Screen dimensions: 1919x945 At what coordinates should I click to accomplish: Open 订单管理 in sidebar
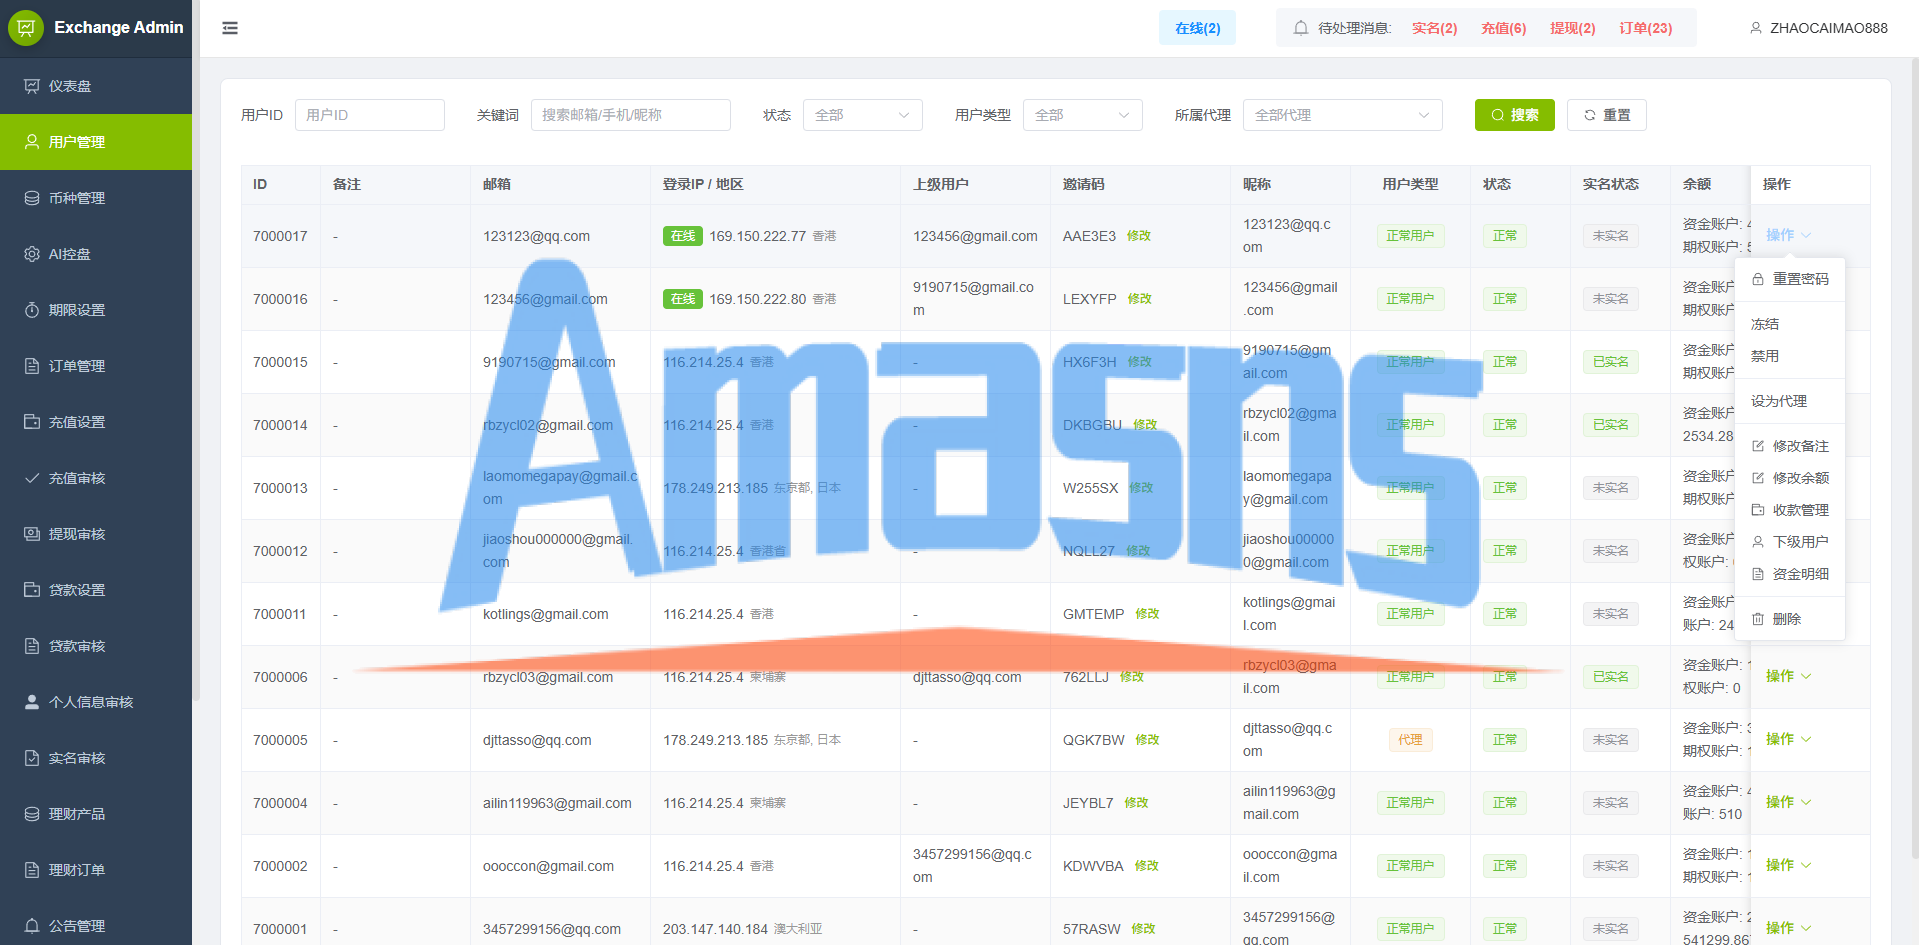(x=96, y=366)
